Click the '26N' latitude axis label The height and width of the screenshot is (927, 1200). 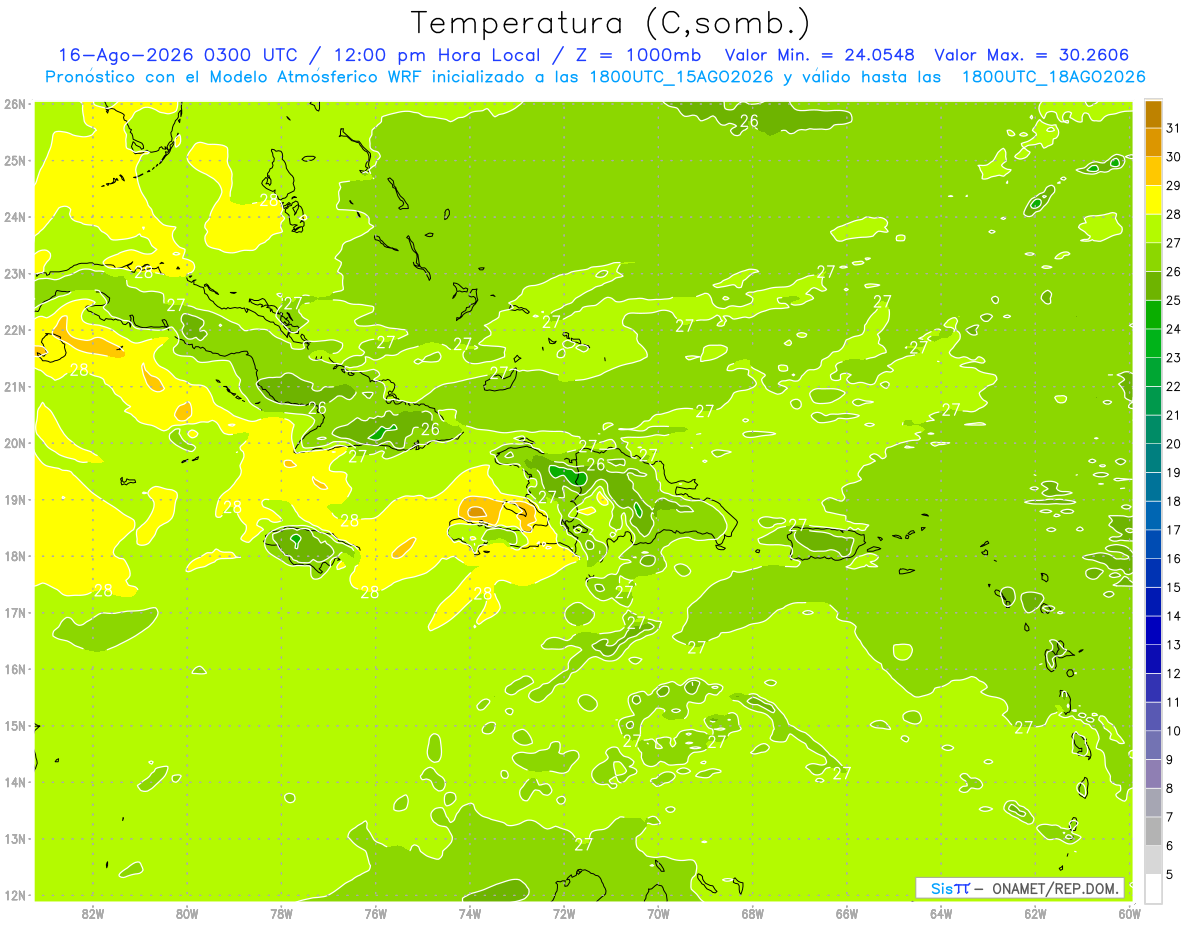pyautogui.click(x=14, y=104)
